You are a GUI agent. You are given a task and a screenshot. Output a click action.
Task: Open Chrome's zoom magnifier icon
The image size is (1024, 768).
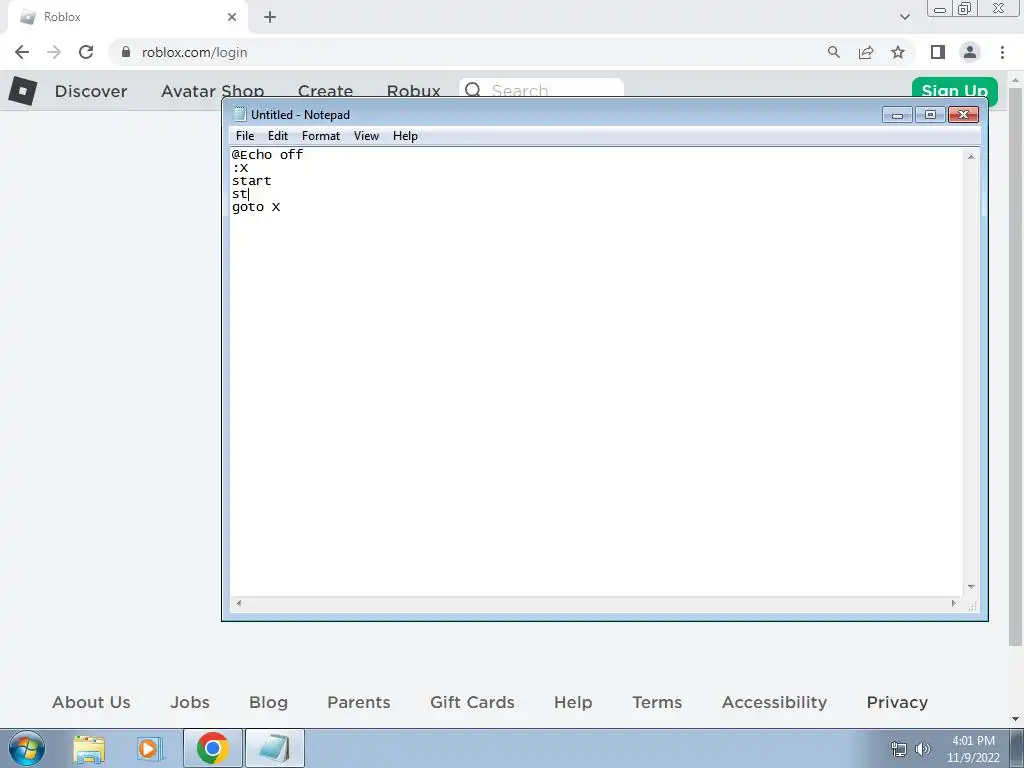point(834,52)
